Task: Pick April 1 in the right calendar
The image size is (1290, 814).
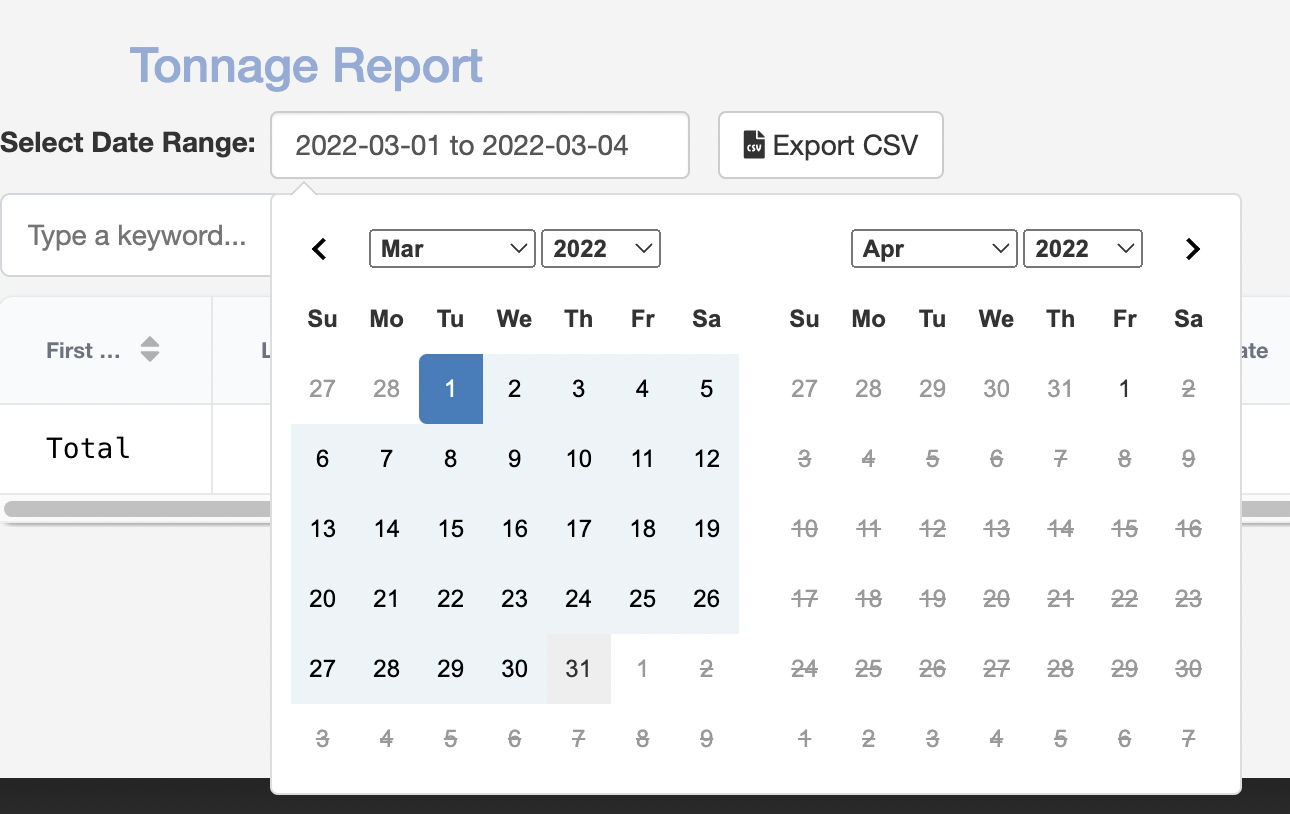Action: click(1125, 389)
